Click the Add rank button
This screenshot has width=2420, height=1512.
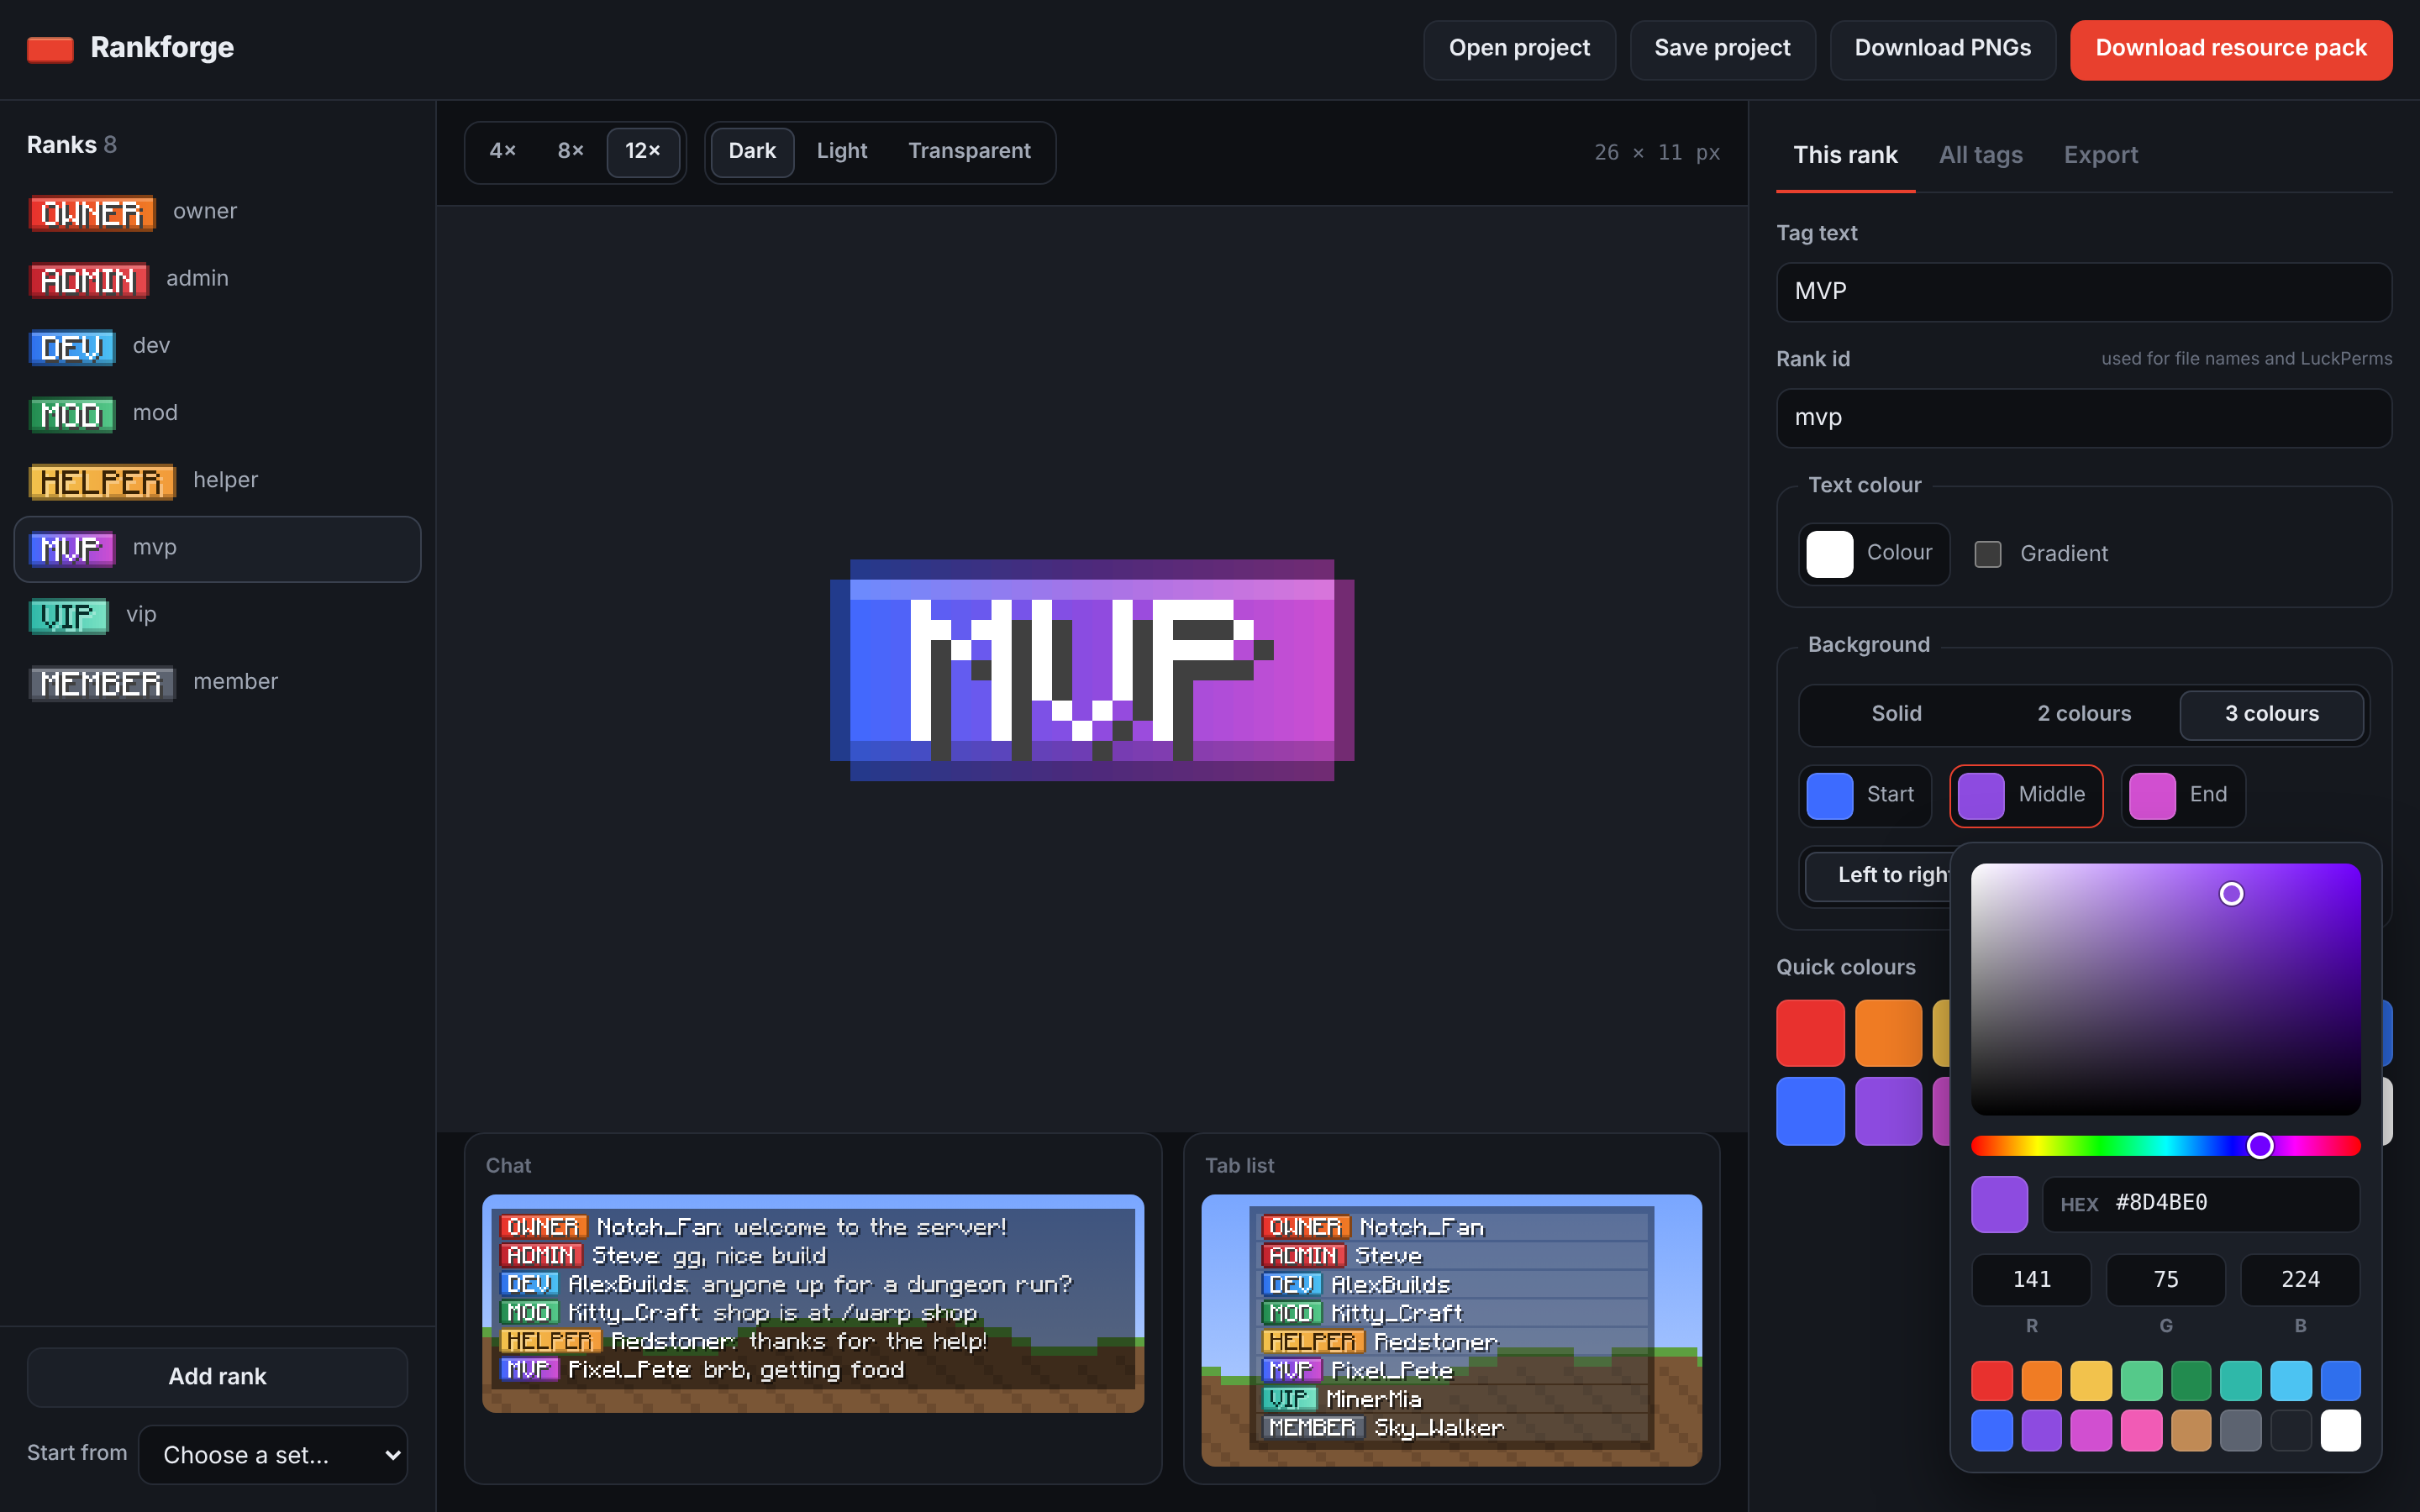(x=217, y=1376)
